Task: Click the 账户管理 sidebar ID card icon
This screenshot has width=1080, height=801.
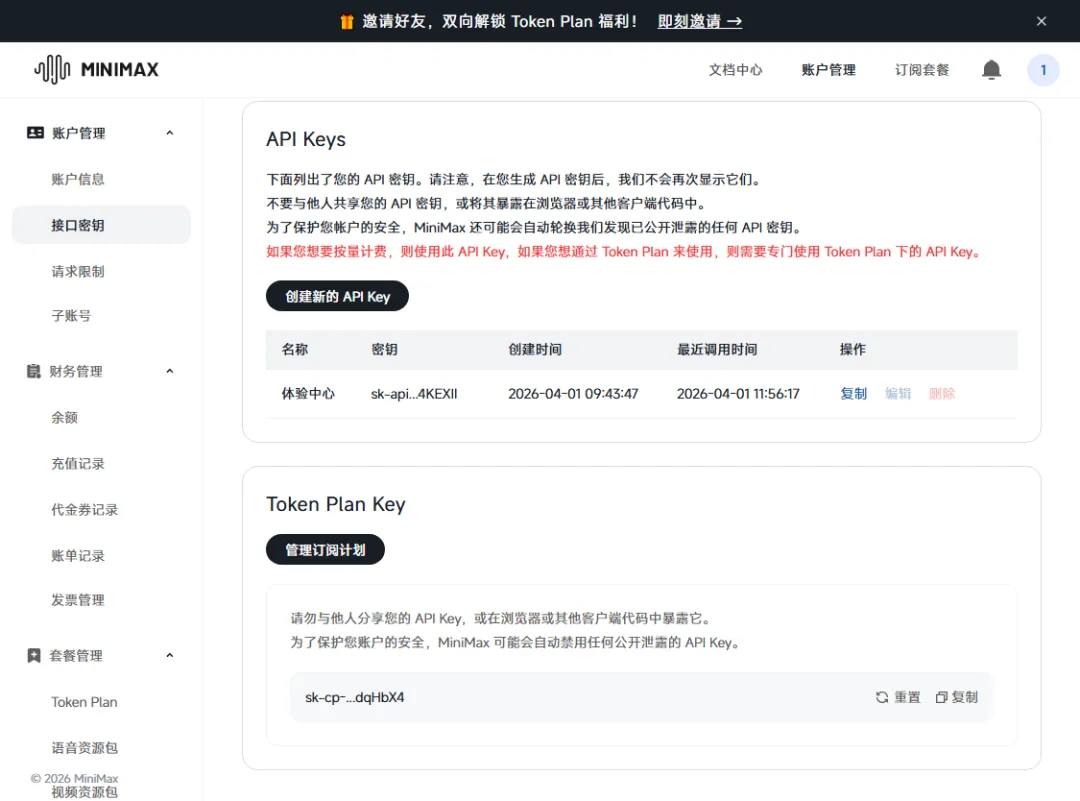Action: pyautogui.click(x=35, y=133)
